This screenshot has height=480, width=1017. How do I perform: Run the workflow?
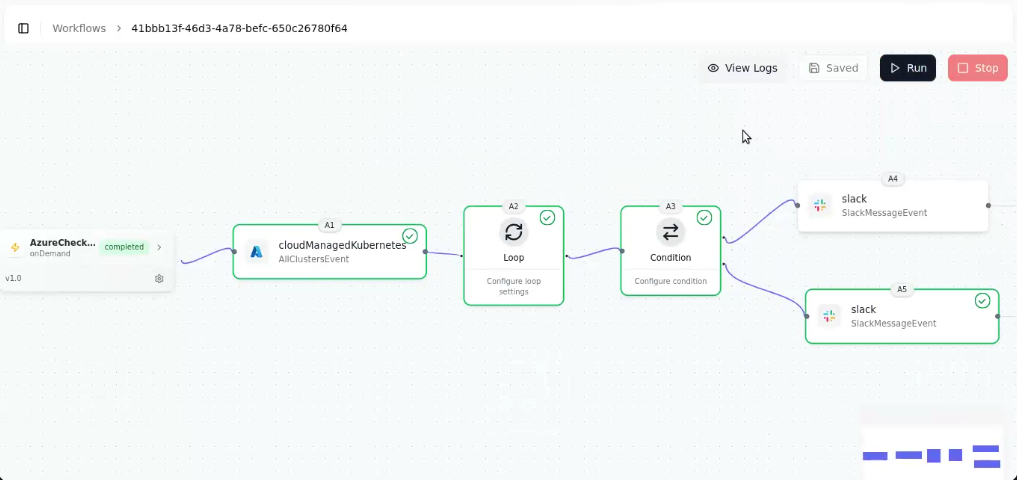[907, 68]
